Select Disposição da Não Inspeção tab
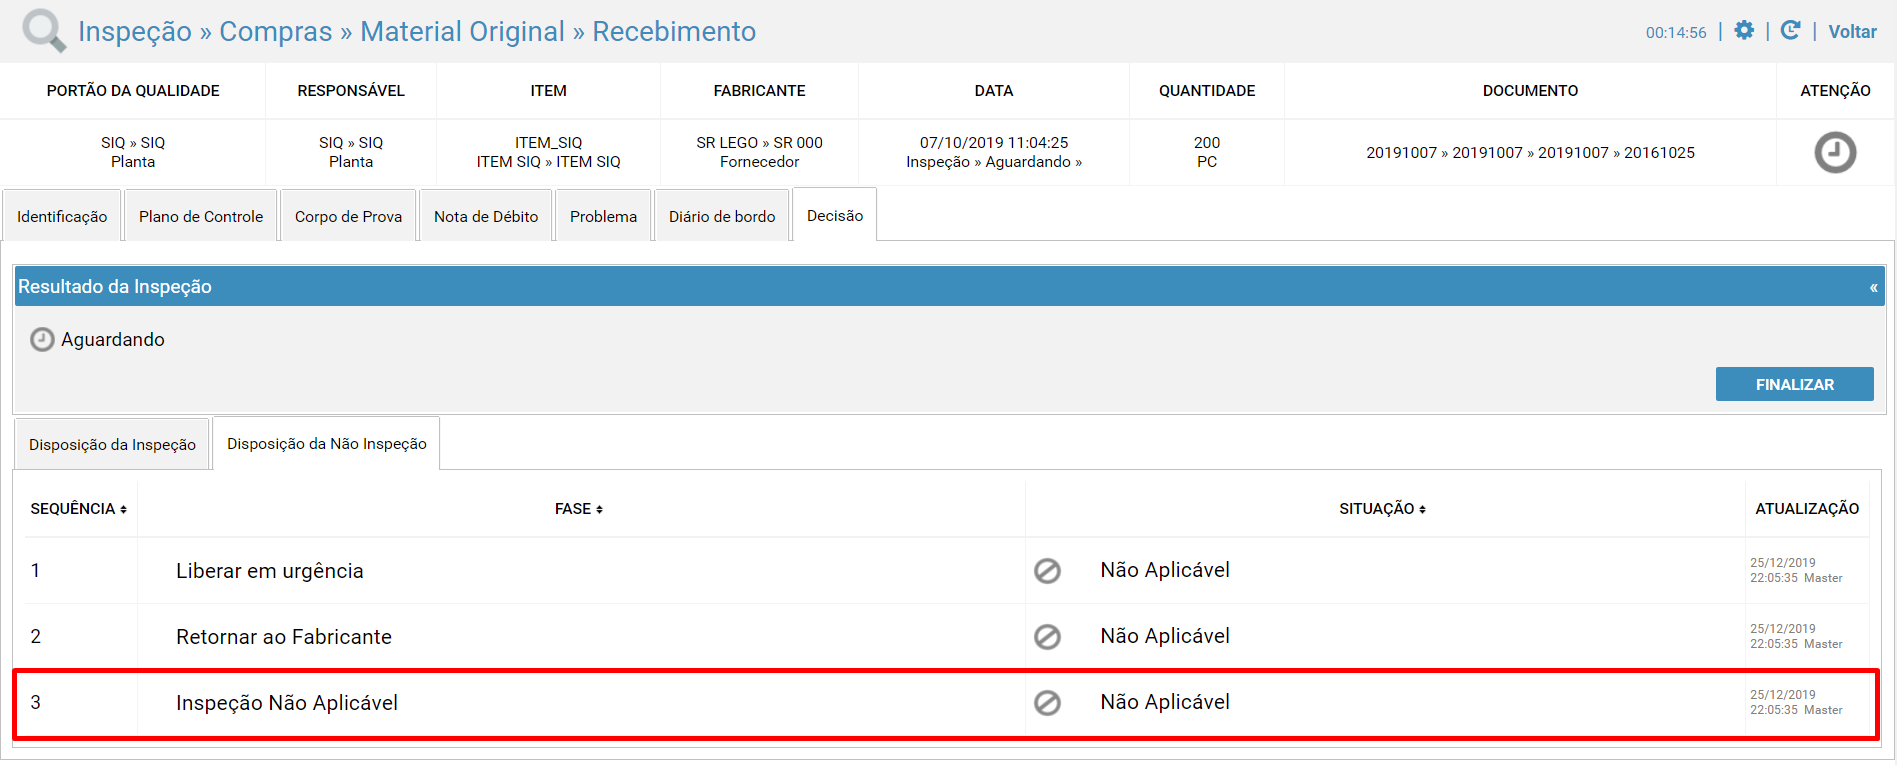Viewport: 1897px width, 765px height. (x=327, y=443)
